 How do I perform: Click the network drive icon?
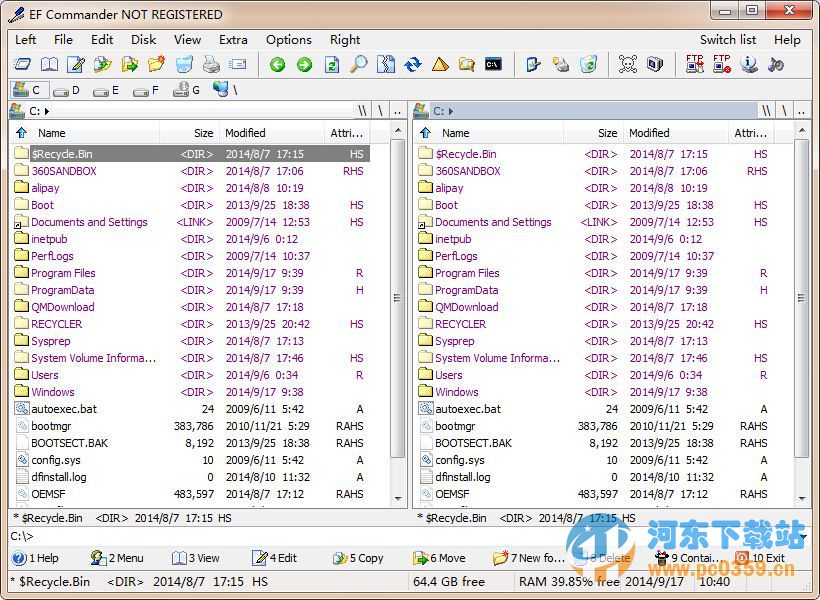coord(222,90)
